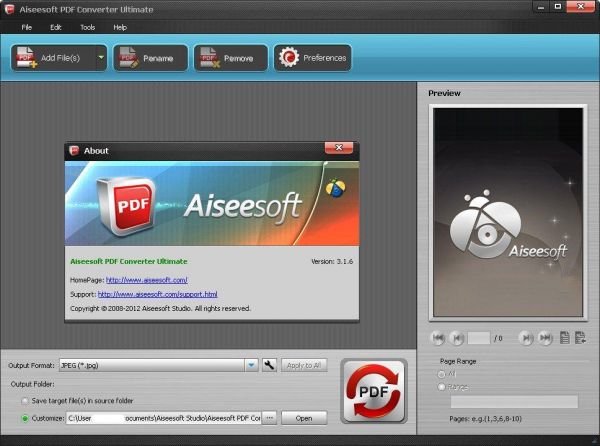This screenshot has width=600, height=446.
Task: Click the wrench output settings icon
Action: (x=269, y=365)
